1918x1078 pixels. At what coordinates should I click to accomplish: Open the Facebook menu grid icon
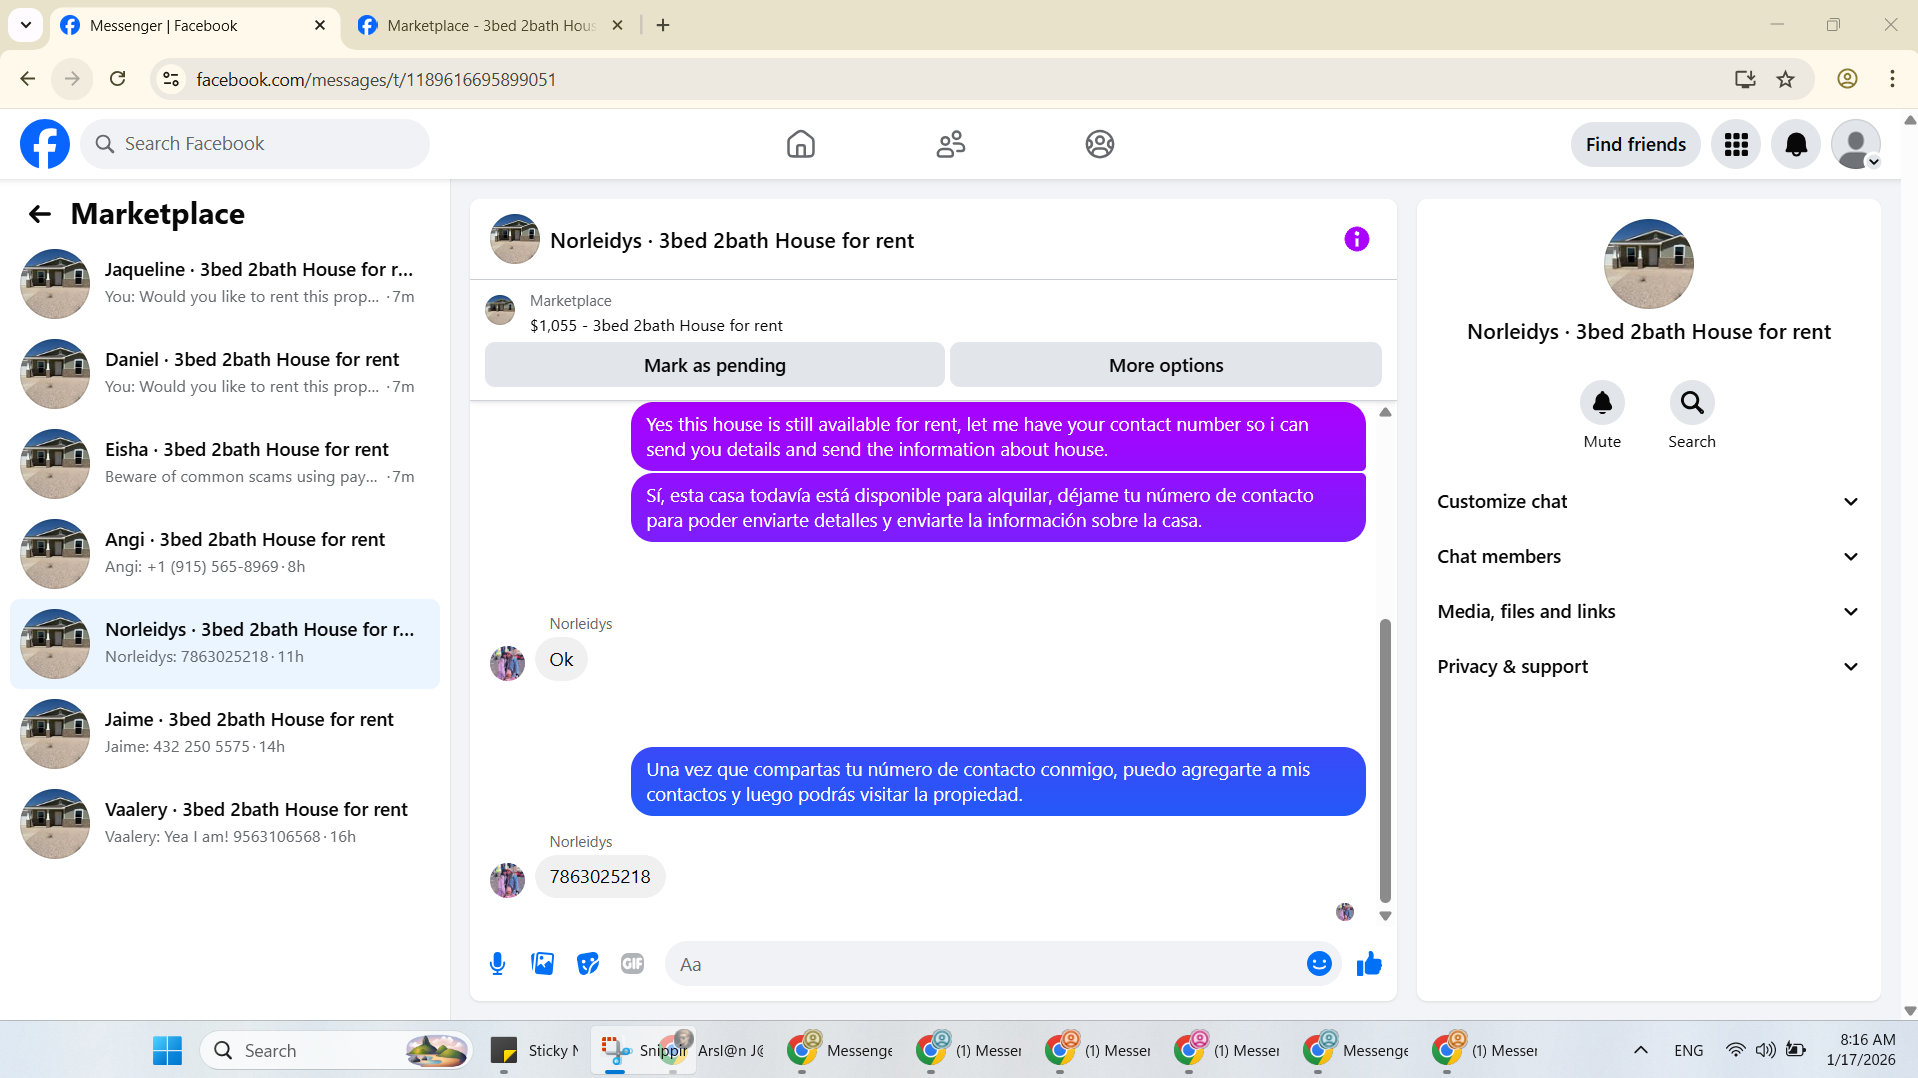pyautogui.click(x=1735, y=144)
